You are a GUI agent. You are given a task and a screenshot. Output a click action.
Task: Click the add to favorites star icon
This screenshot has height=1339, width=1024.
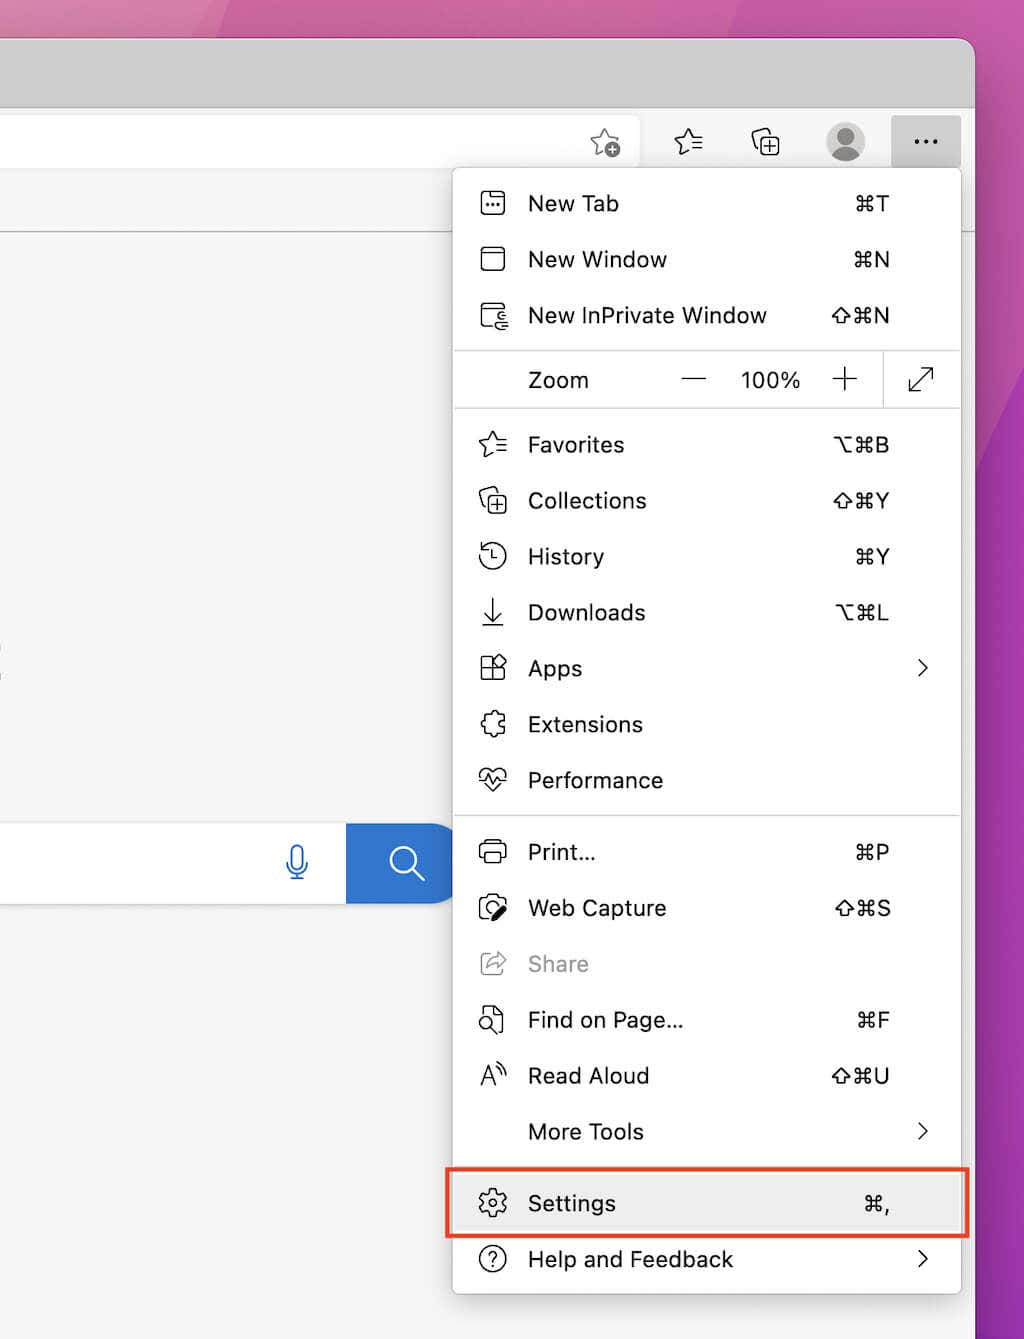pyautogui.click(x=605, y=143)
